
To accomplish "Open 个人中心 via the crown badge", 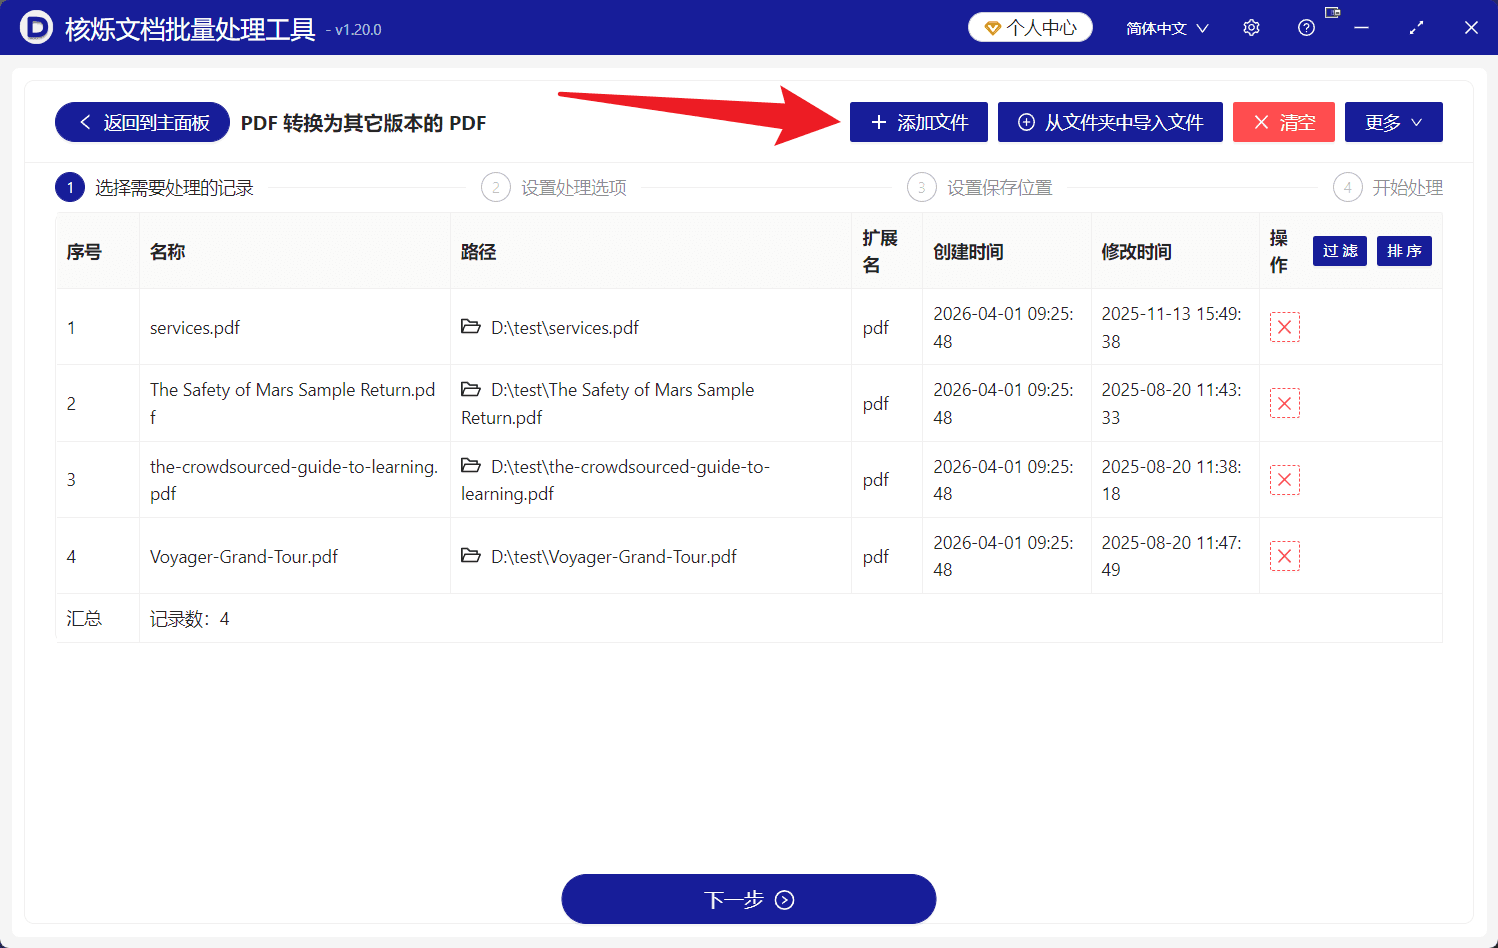I will pyautogui.click(x=1029, y=27).
